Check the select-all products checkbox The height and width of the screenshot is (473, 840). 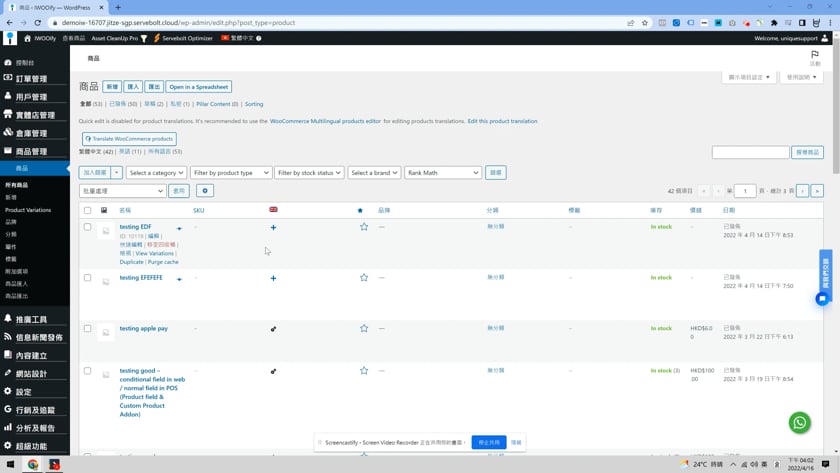point(87,210)
